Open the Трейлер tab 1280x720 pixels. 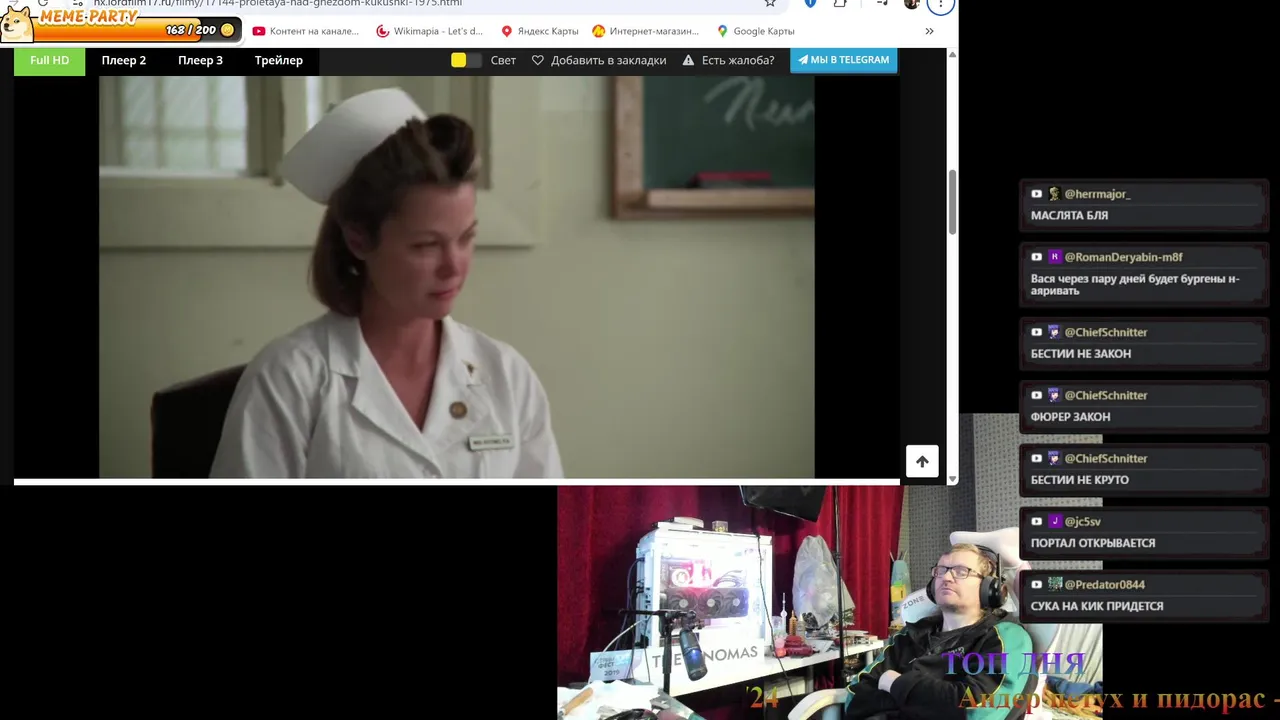click(279, 60)
